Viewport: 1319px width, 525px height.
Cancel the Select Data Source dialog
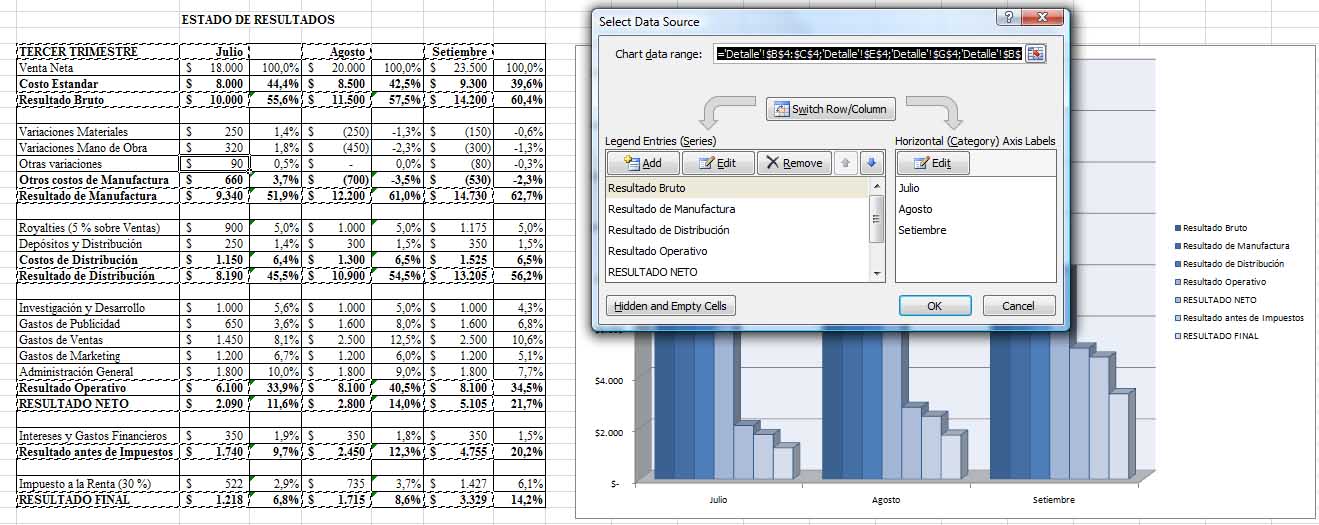click(1018, 306)
